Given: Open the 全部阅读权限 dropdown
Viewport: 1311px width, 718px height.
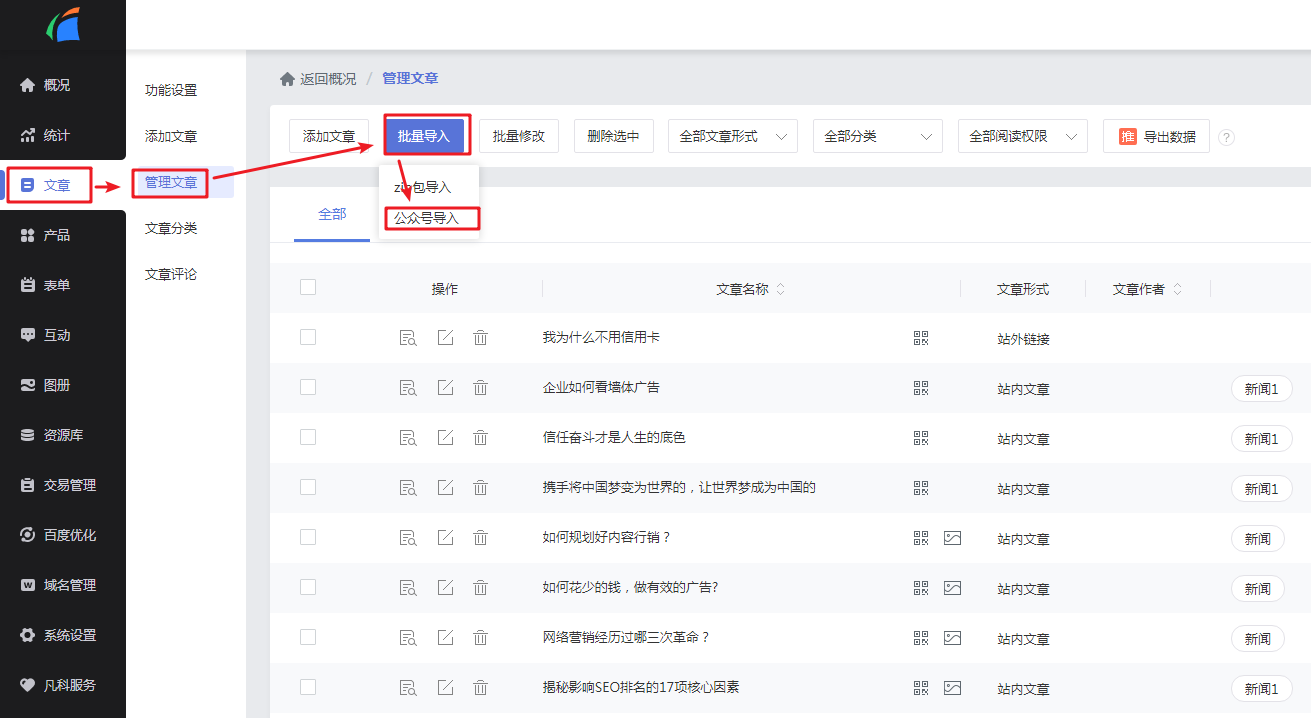Looking at the screenshot, I should point(1023,136).
